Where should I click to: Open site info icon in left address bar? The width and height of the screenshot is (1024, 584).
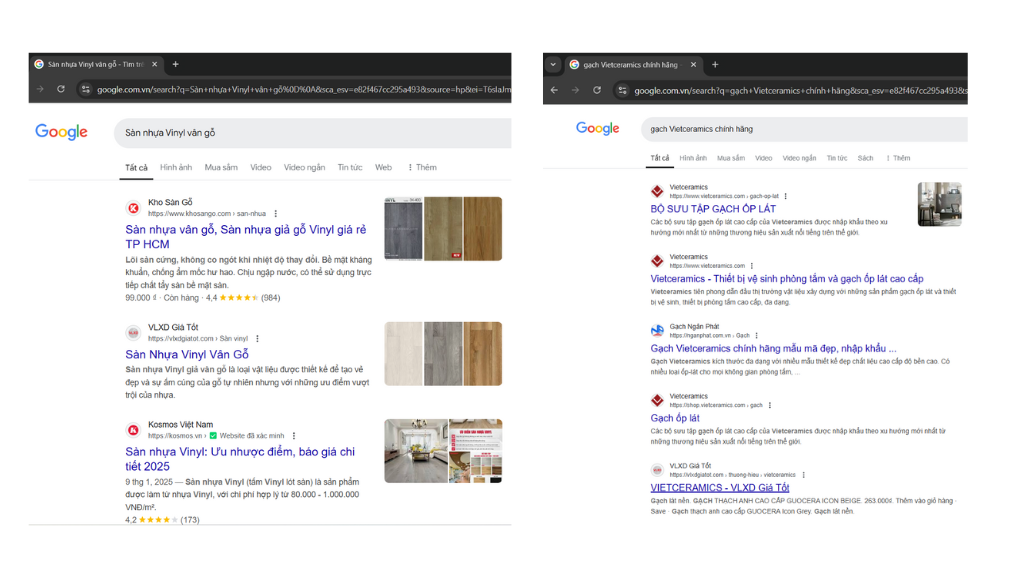[x=86, y=89]
